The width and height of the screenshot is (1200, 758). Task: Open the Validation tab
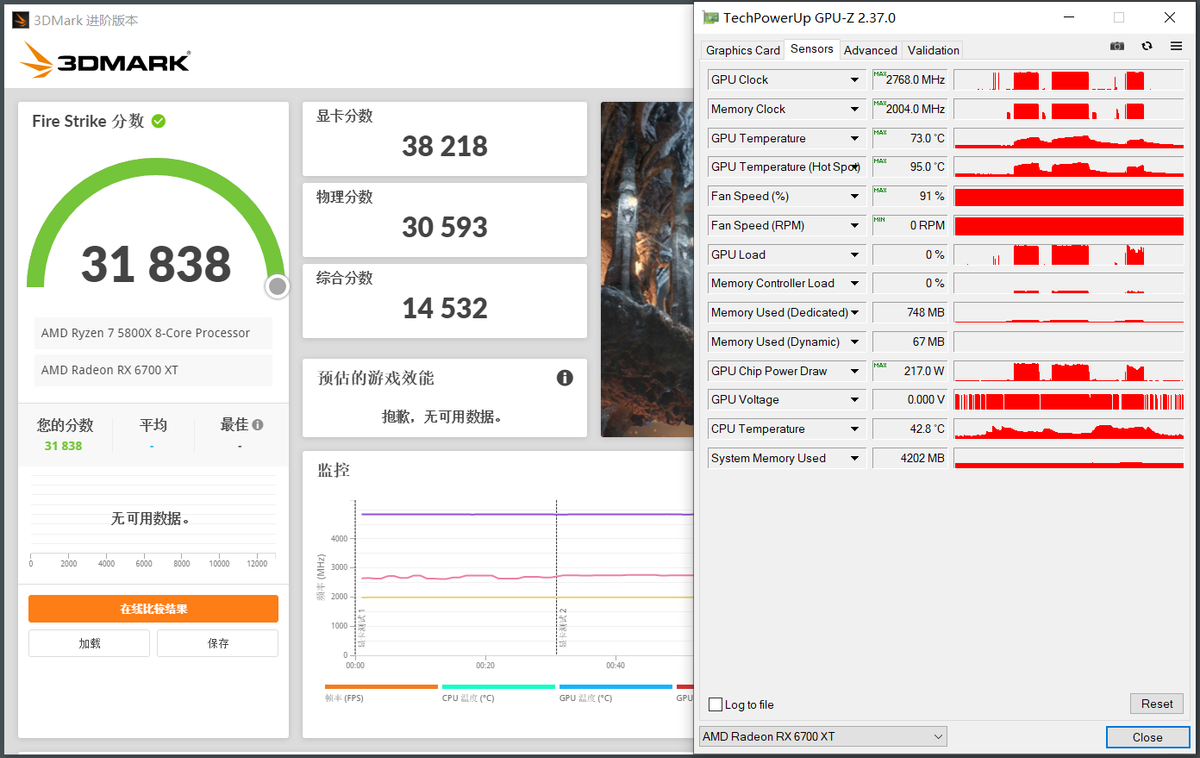pyautogui.click(x=932, y=49)
